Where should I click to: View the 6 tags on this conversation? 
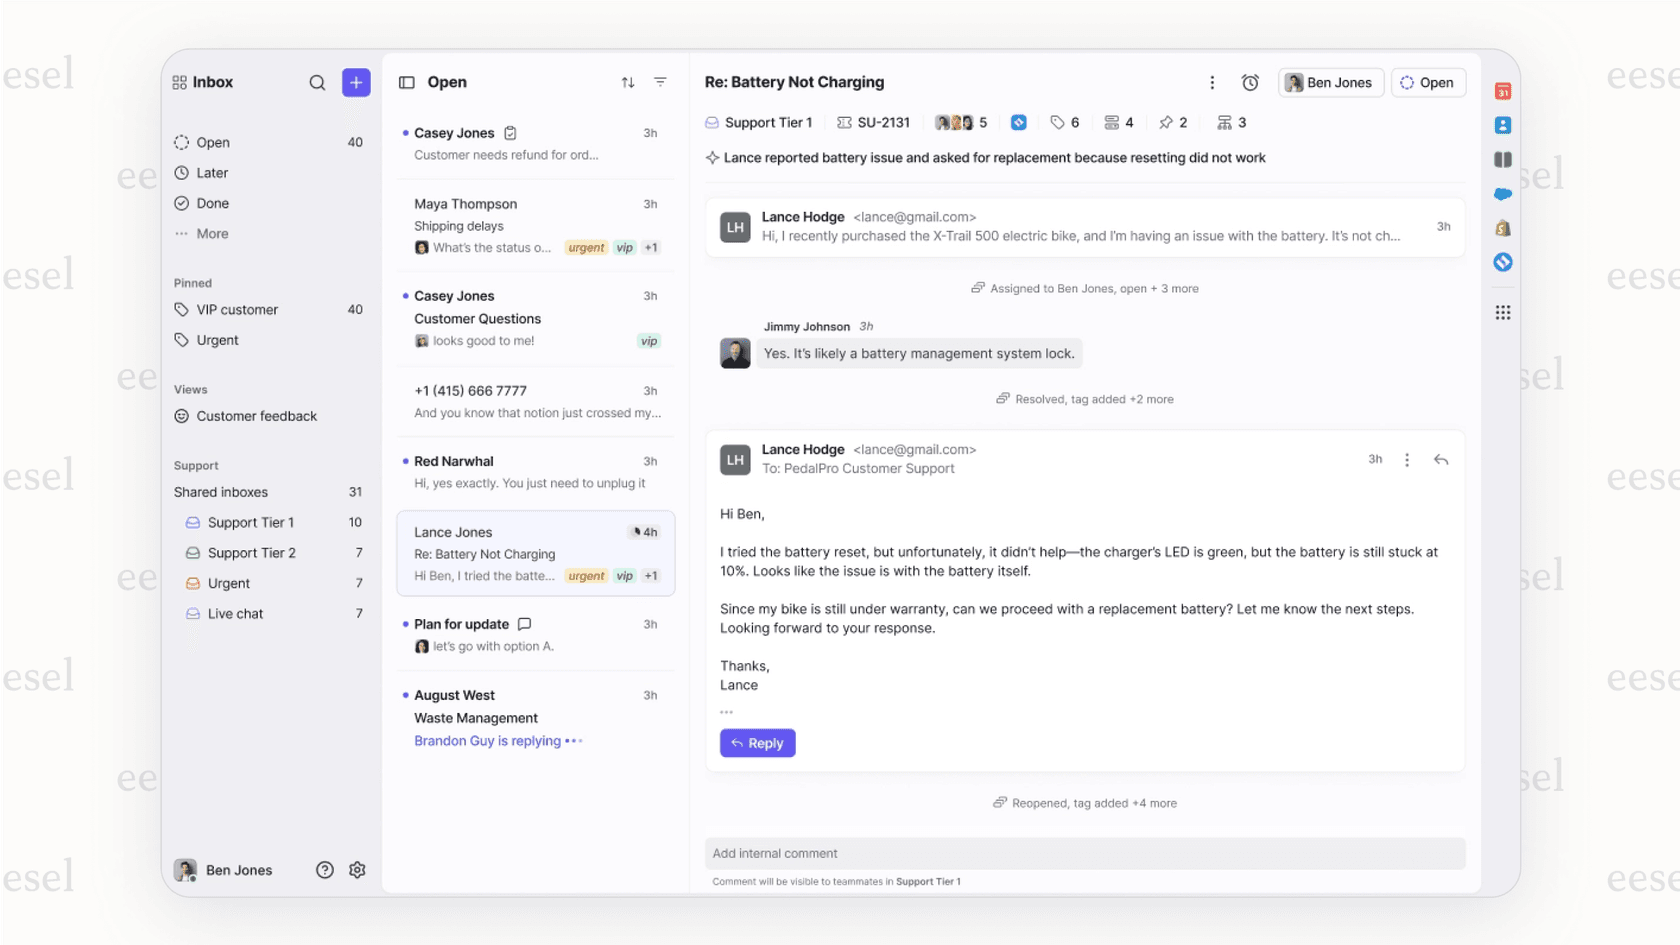1065,122
